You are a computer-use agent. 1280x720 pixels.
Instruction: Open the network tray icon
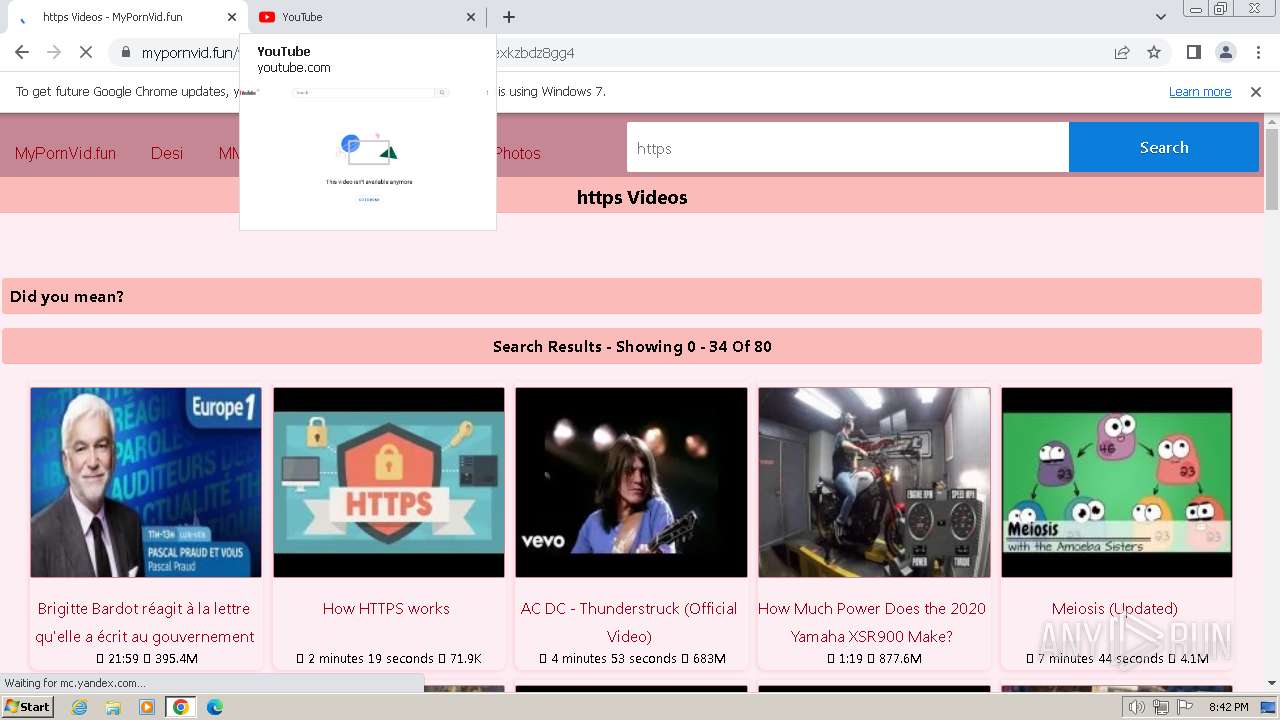1161,707
